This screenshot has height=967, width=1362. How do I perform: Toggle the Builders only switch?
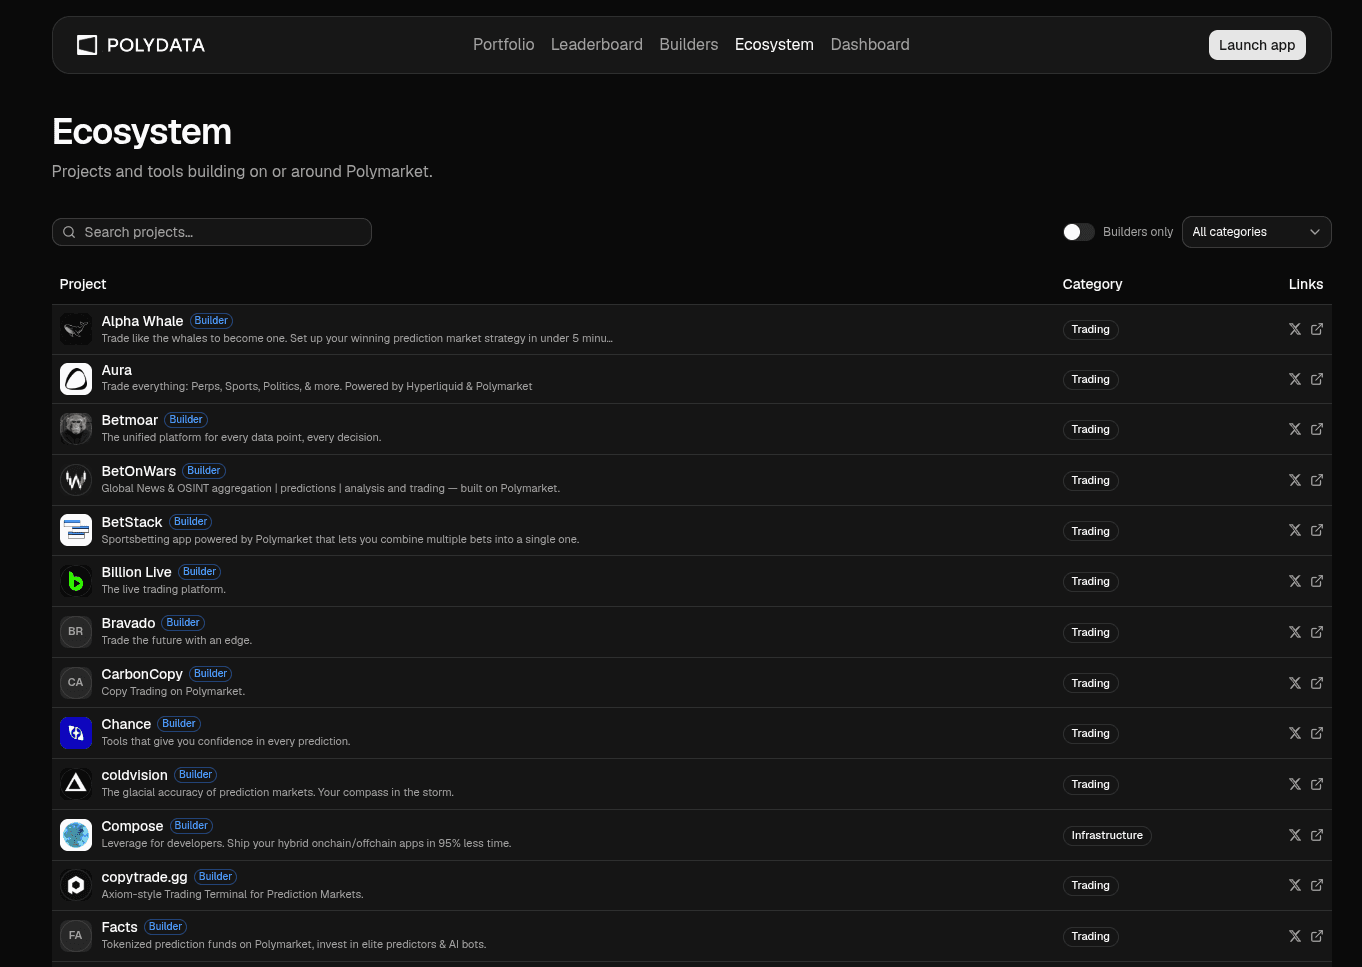coord(1078,232)
